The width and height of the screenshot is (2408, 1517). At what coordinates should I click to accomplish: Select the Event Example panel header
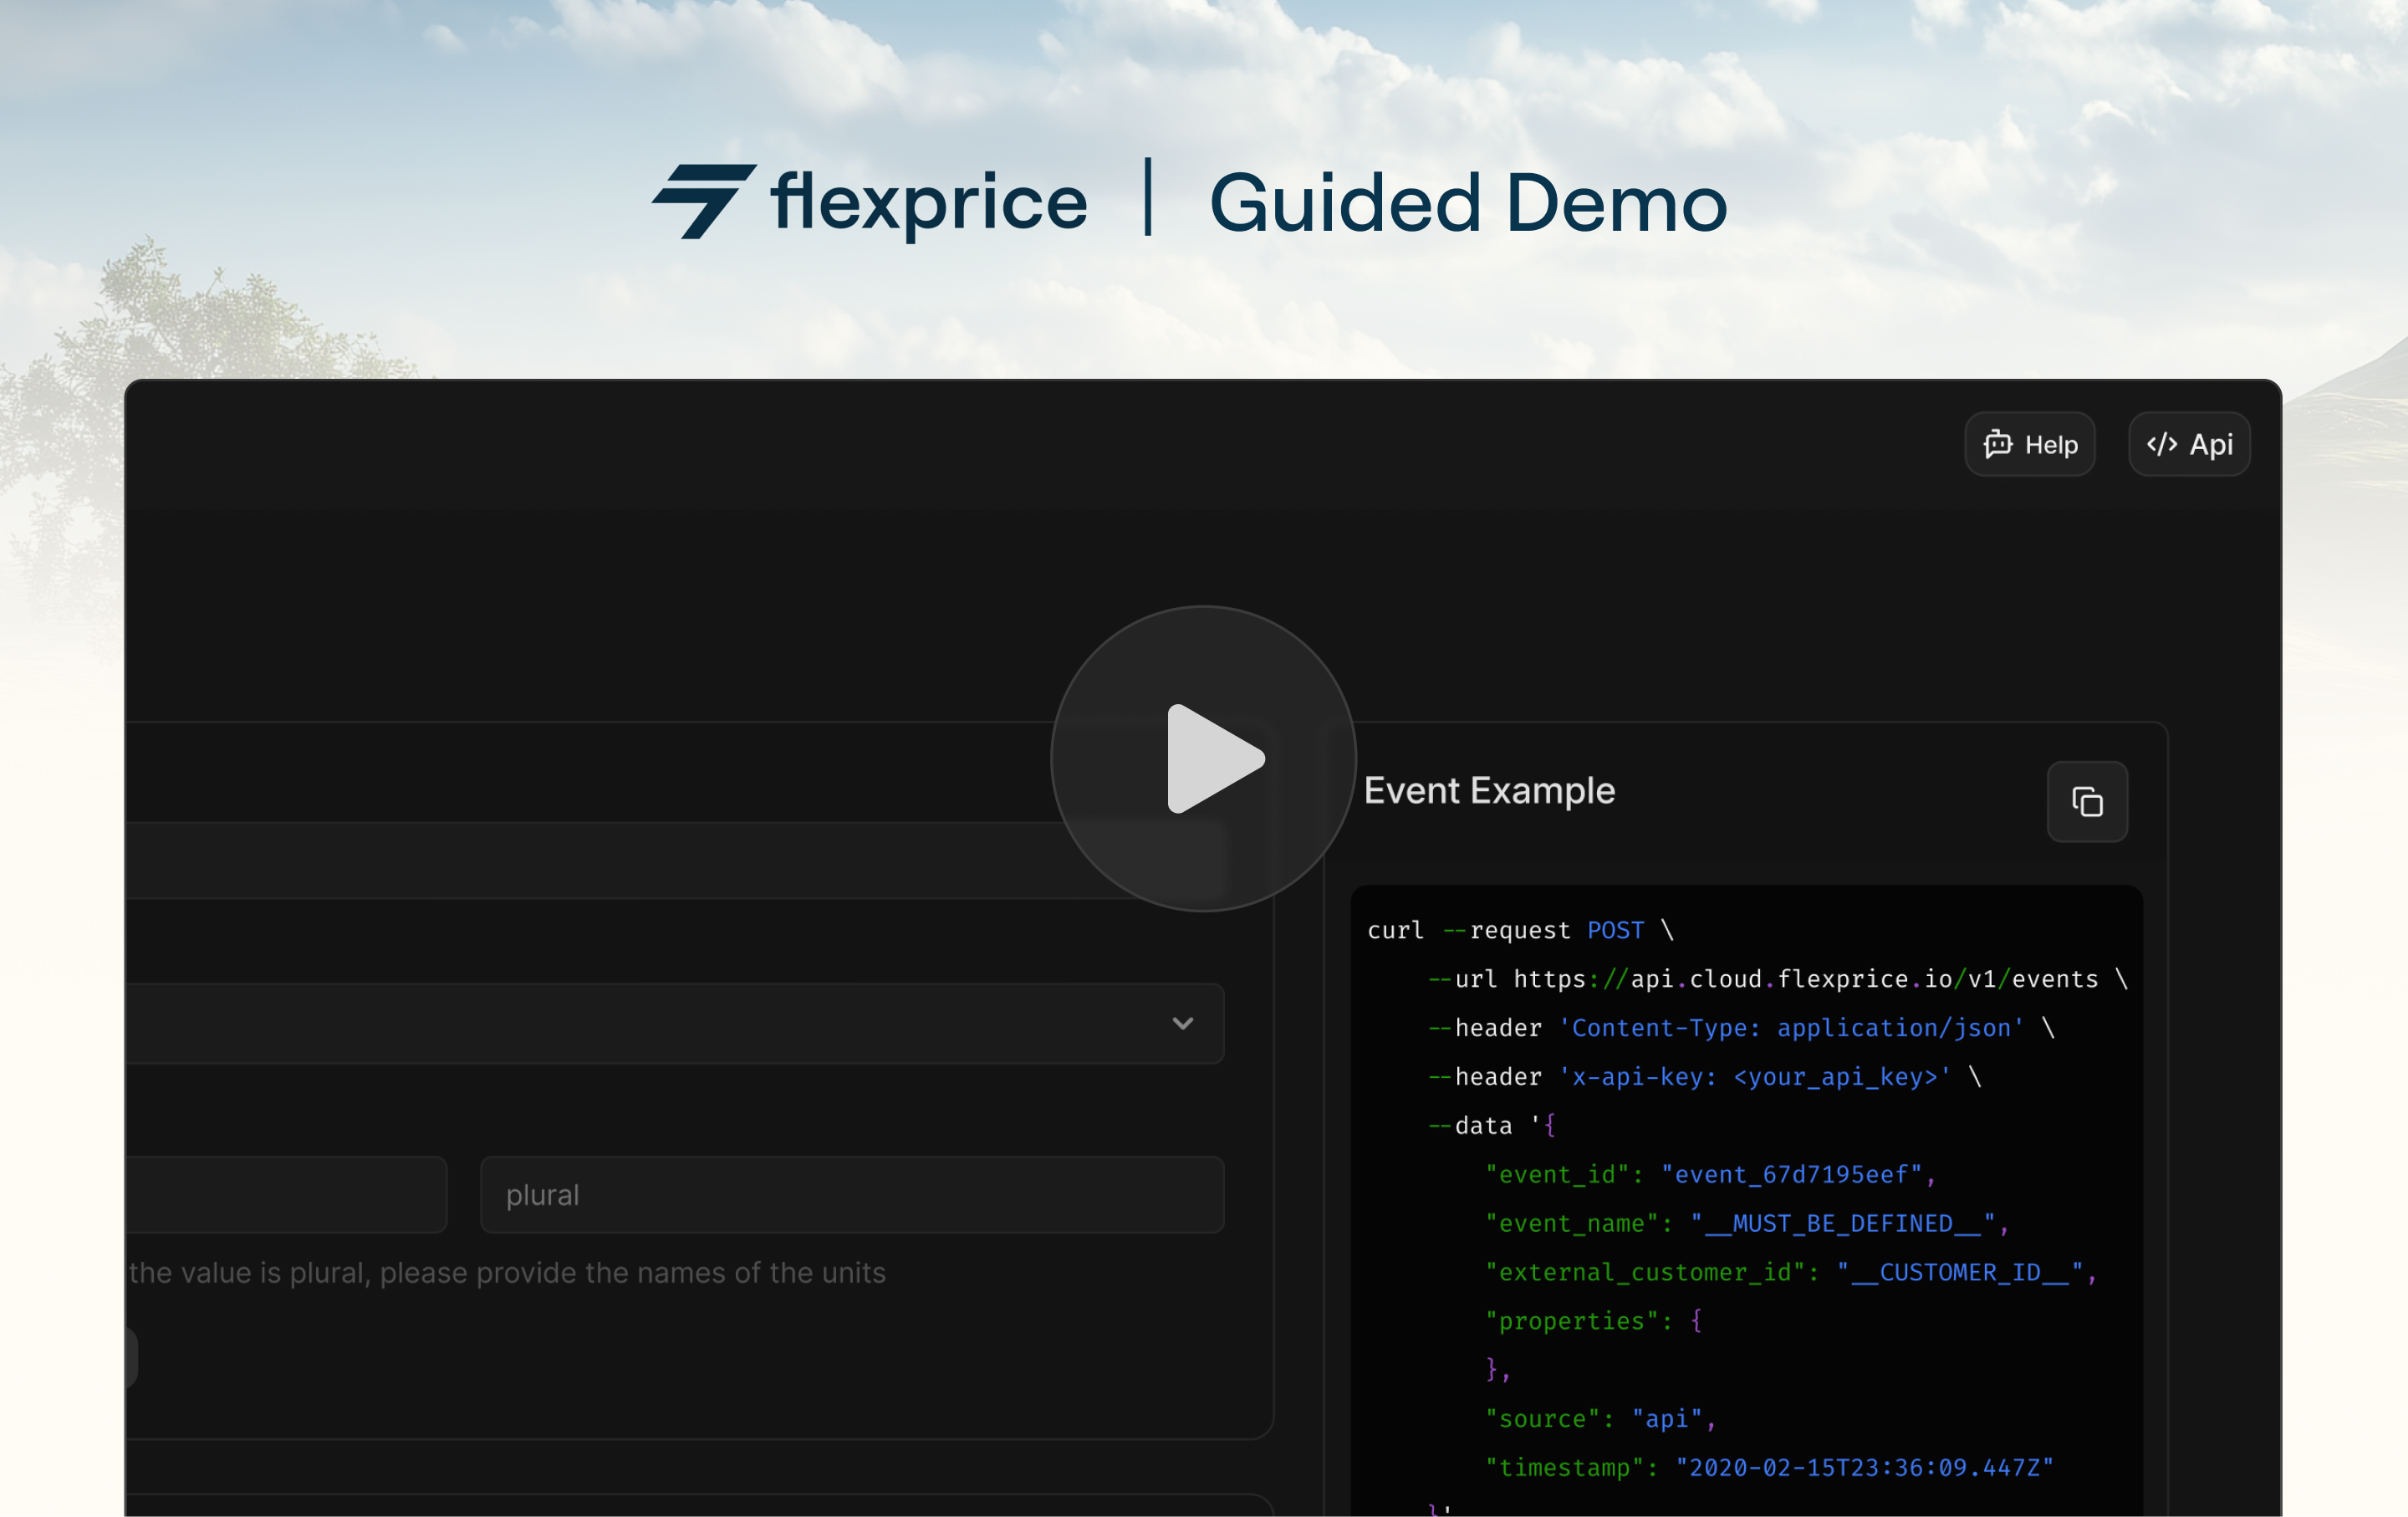tap(1489, 790)
